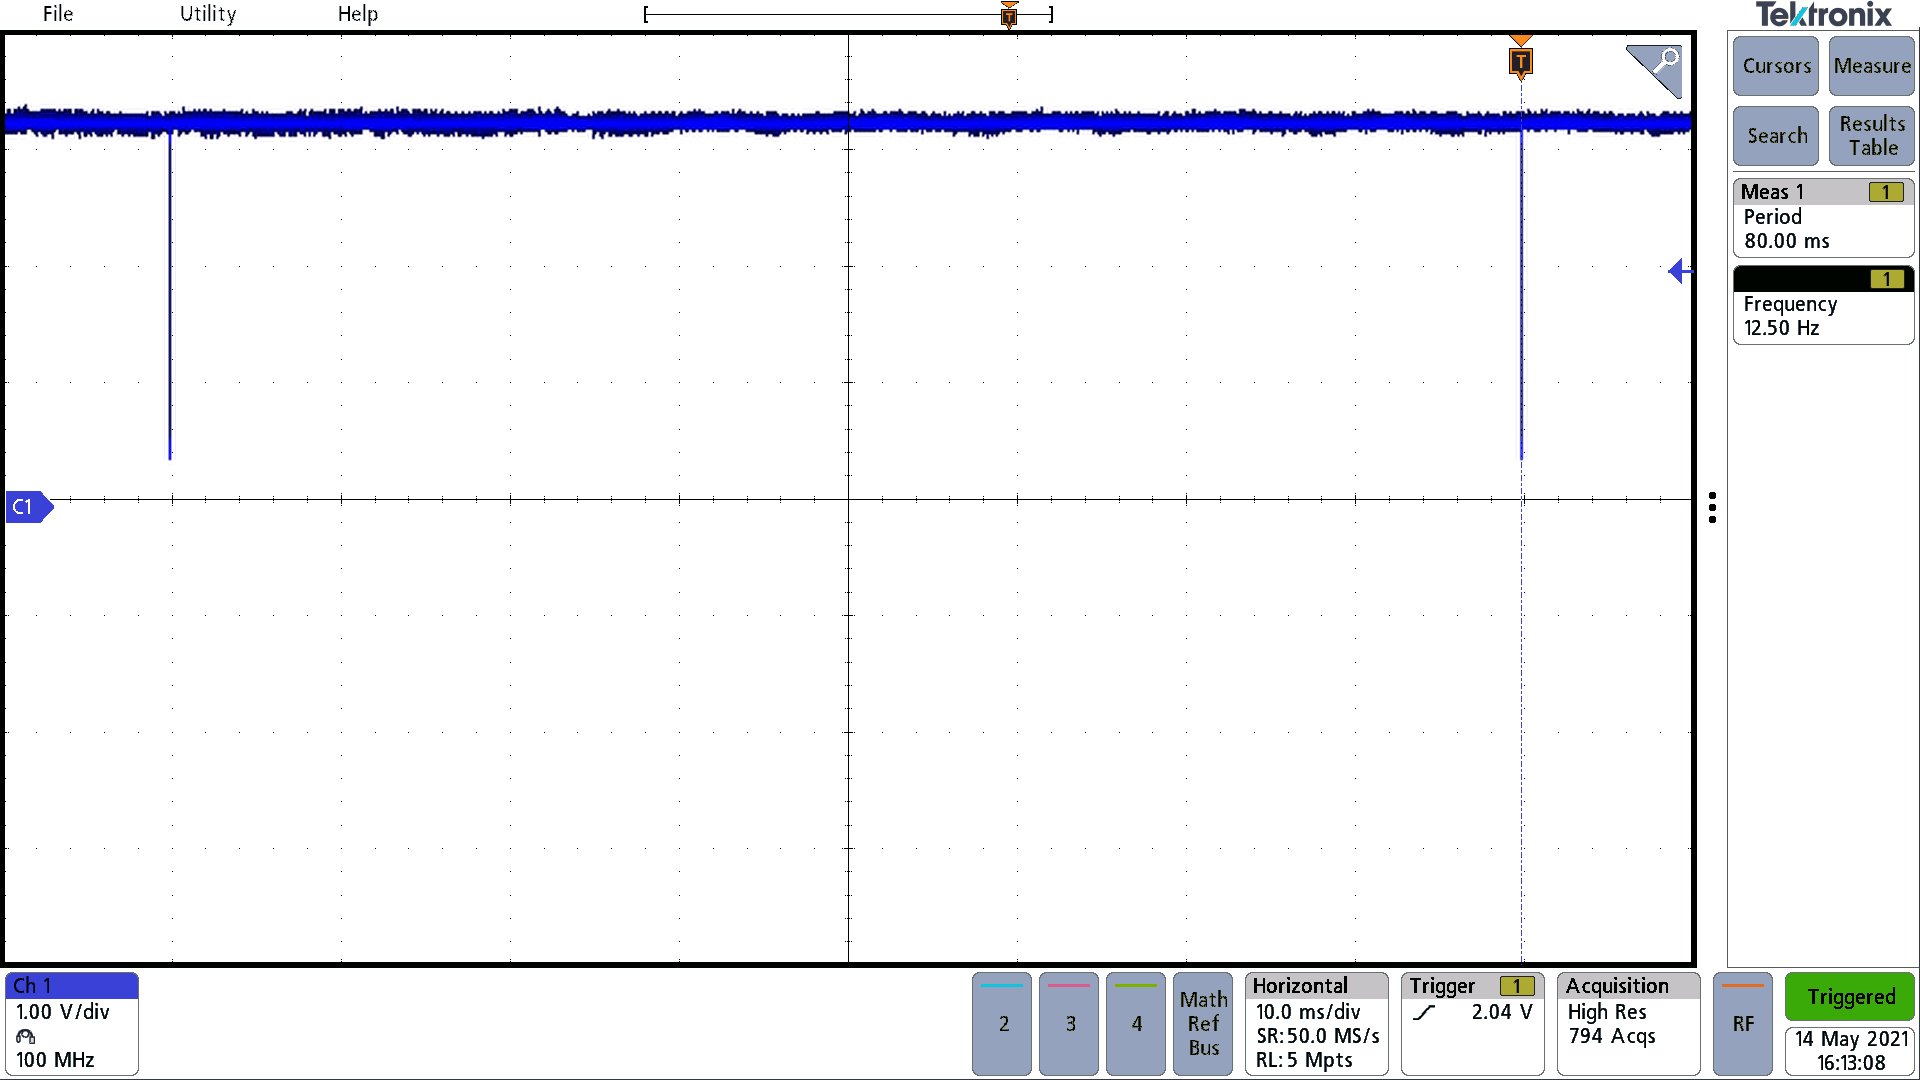The width and height of the screenshot is (1920, 1080).
Task: Open the Utility menu
Action: [x=208, y=14]
